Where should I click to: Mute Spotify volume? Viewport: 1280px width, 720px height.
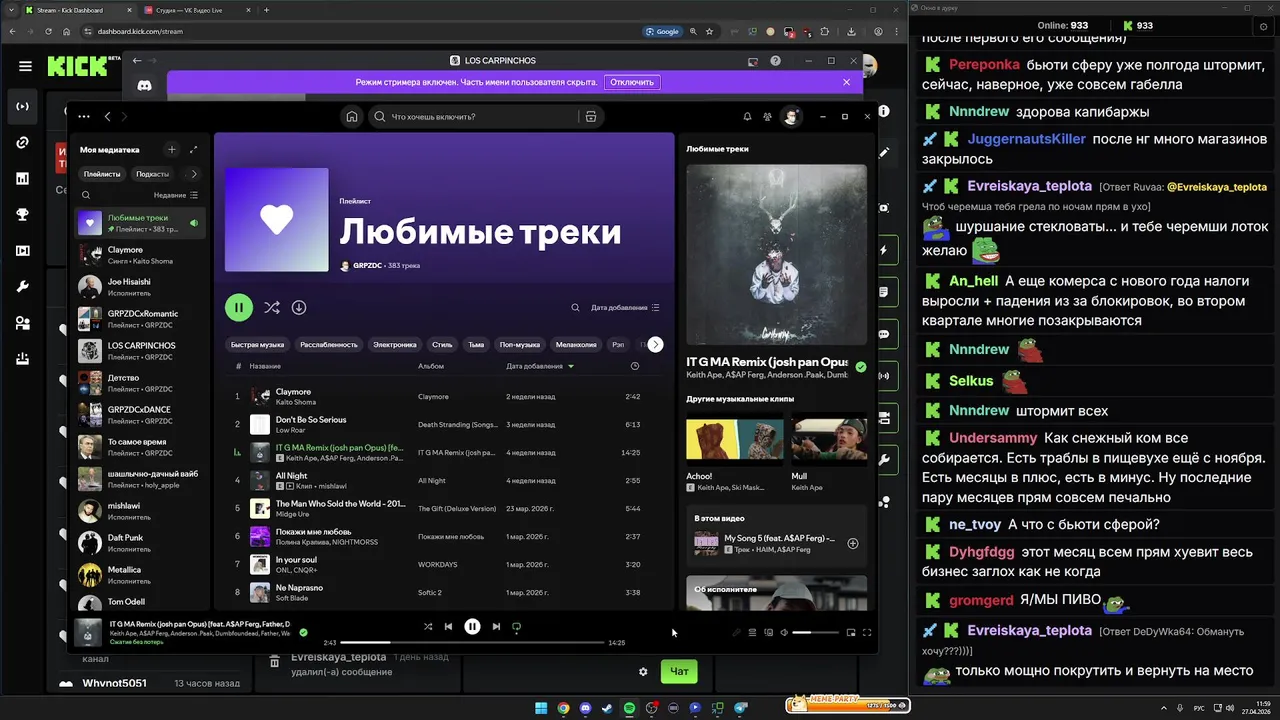point(784,632)
